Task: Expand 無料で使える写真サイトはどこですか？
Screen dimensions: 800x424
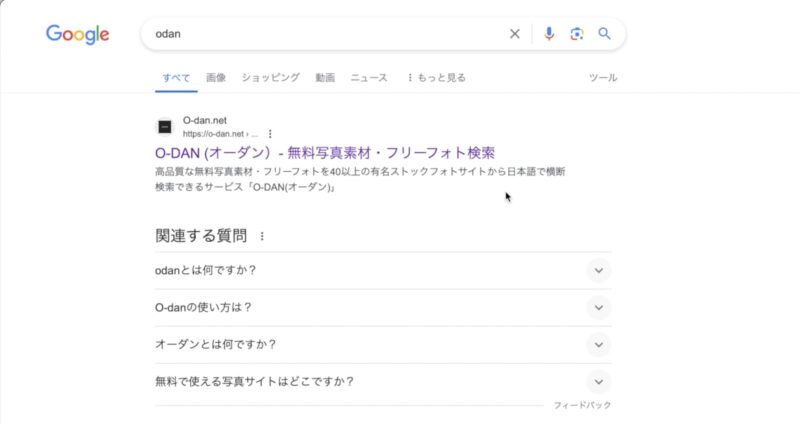Action: pos(383,382)
